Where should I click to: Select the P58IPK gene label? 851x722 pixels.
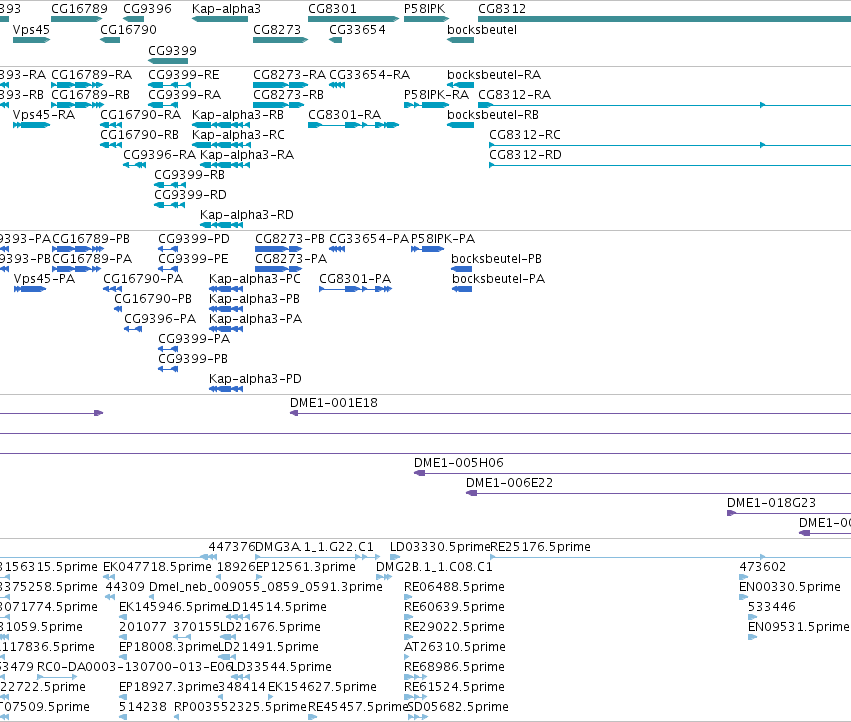pos(424,9)
